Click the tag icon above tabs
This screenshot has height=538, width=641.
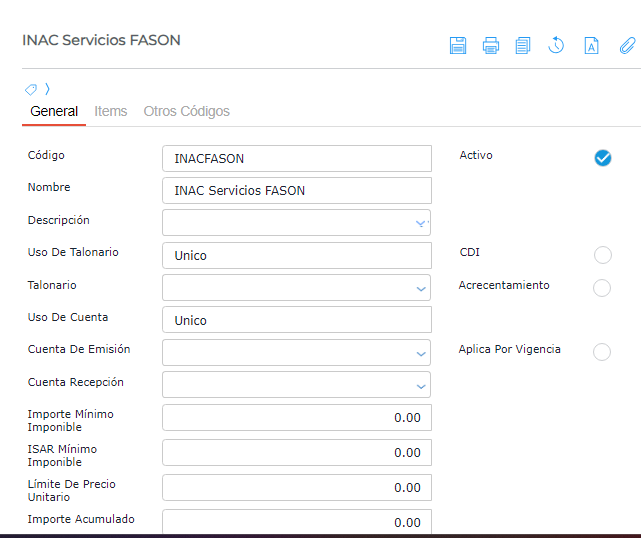point(31,89)
